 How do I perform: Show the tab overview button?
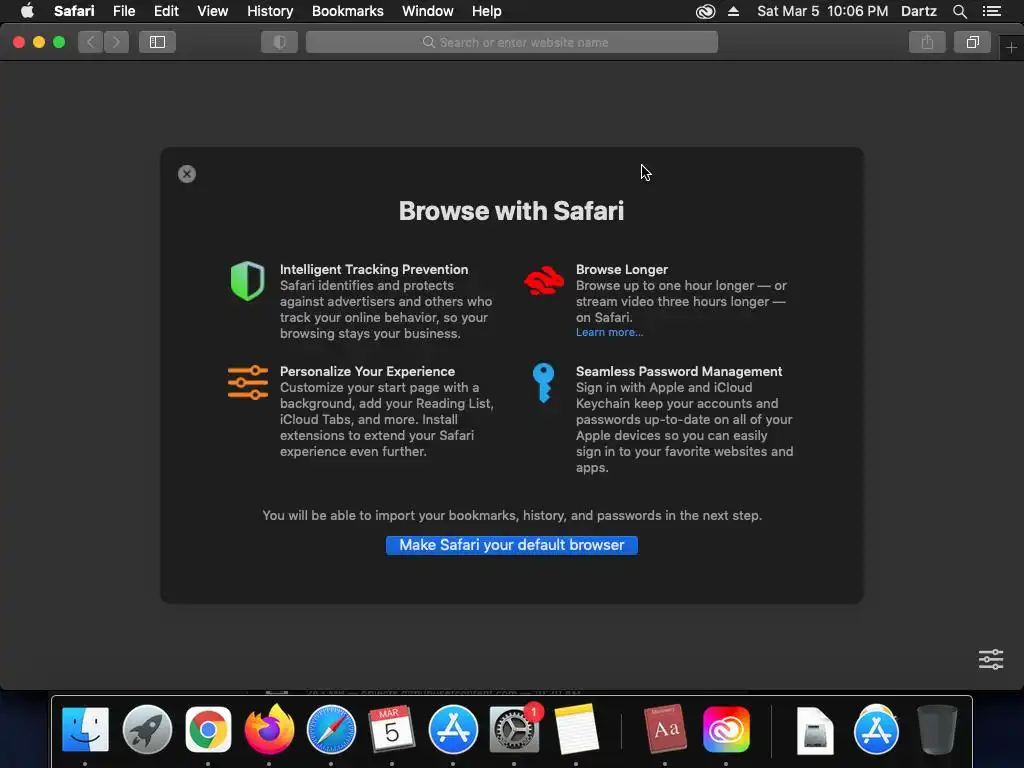pos(972,42)
